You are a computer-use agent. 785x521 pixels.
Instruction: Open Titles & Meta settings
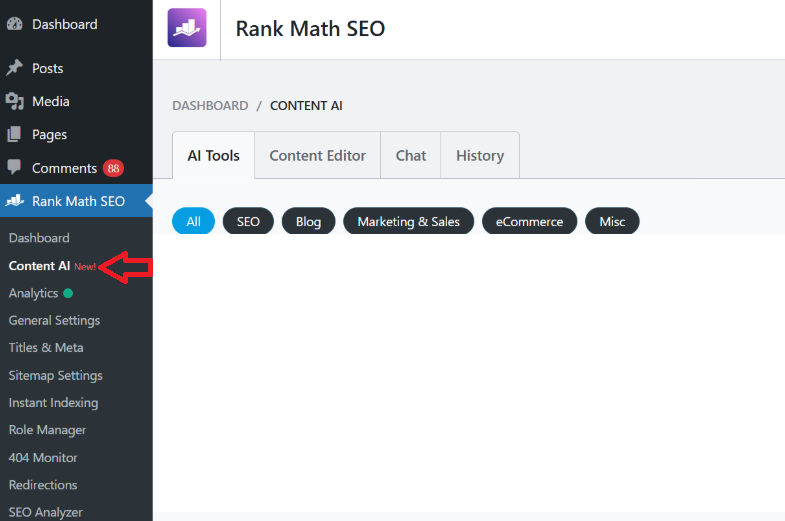[x=46, y=347]
